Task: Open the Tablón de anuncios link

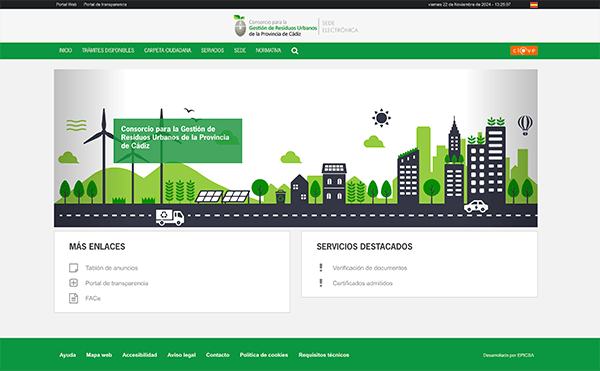Action: click(111, 268)
